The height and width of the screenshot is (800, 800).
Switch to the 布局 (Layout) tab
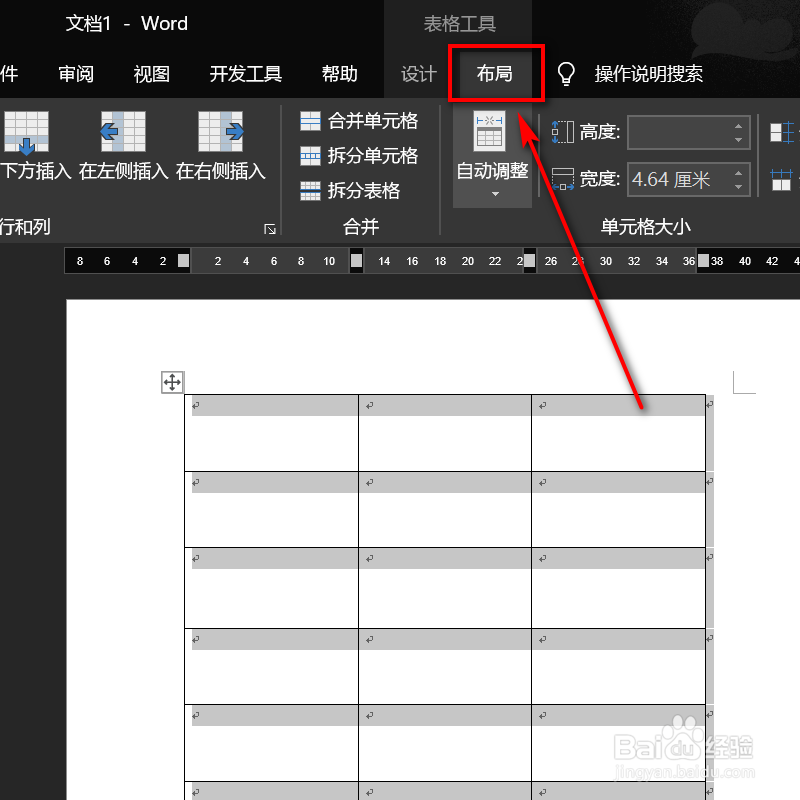coord(494,74)
